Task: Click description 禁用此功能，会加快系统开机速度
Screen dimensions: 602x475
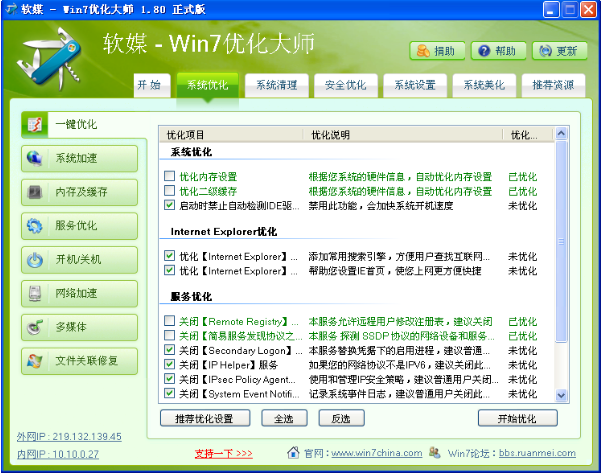Action: [x=381, y=206]
